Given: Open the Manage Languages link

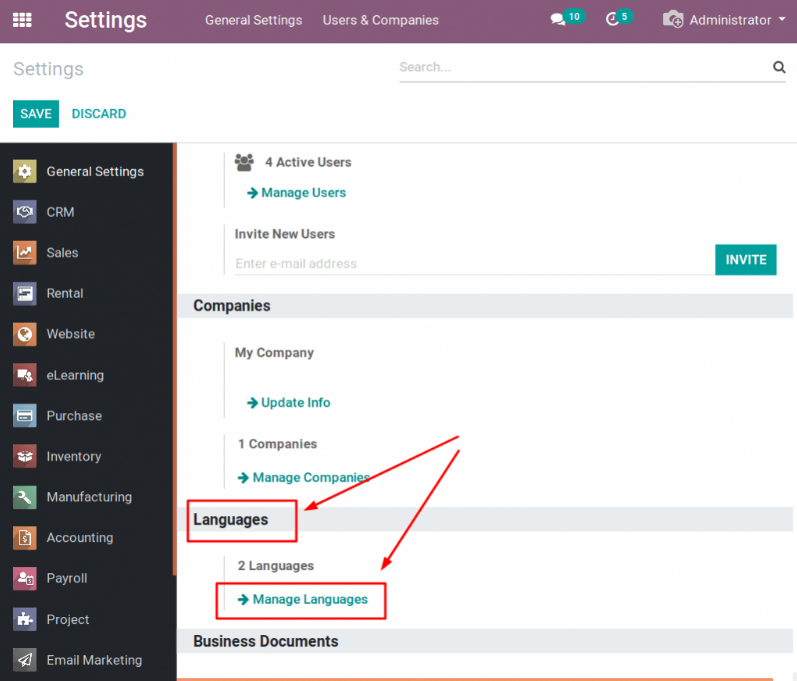Looking at the screenshot, I should coord(309,599).
